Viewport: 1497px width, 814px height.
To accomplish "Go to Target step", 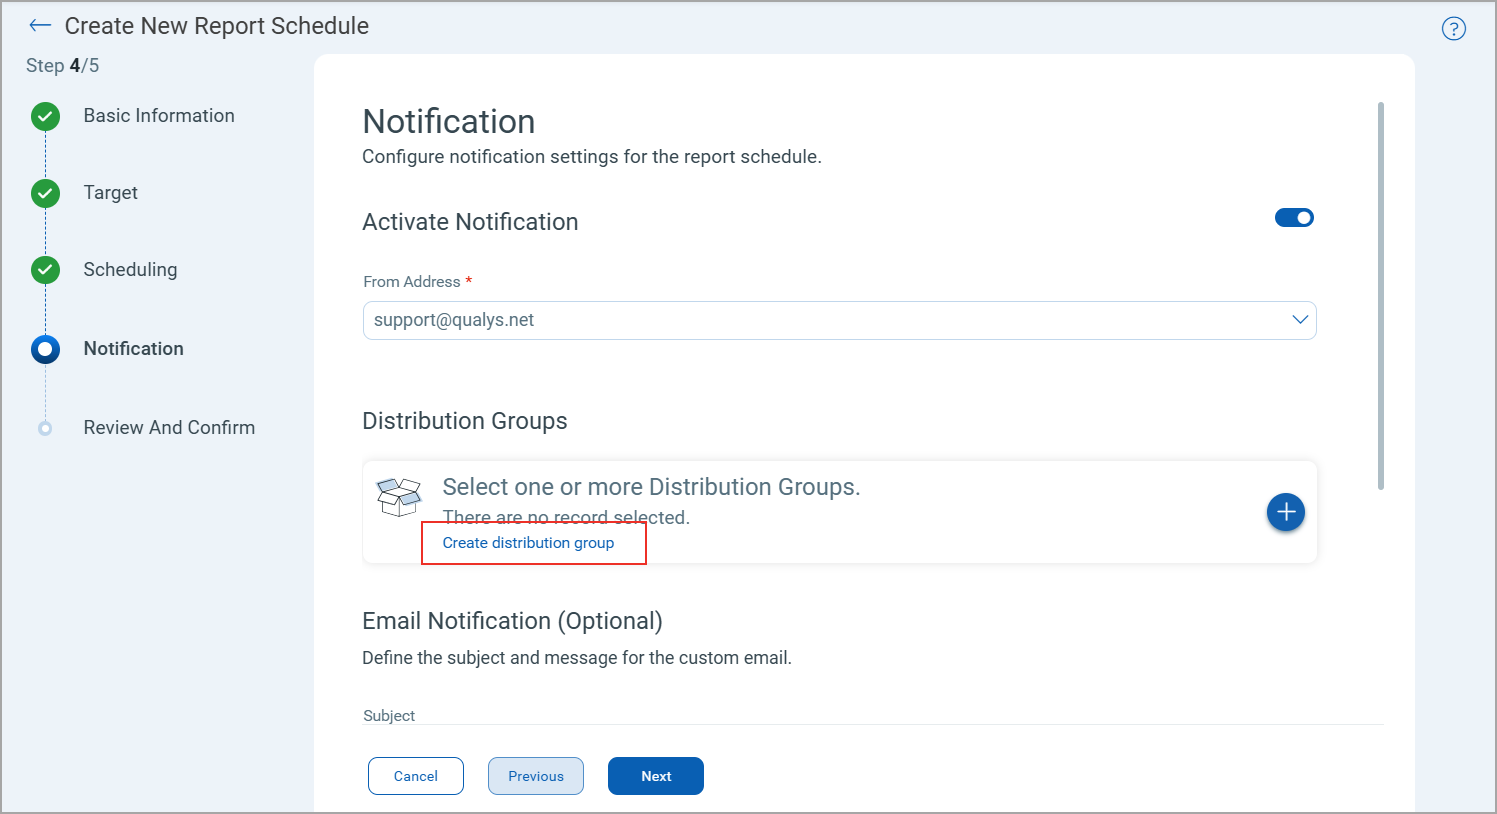I will click(x=111, y=193).
